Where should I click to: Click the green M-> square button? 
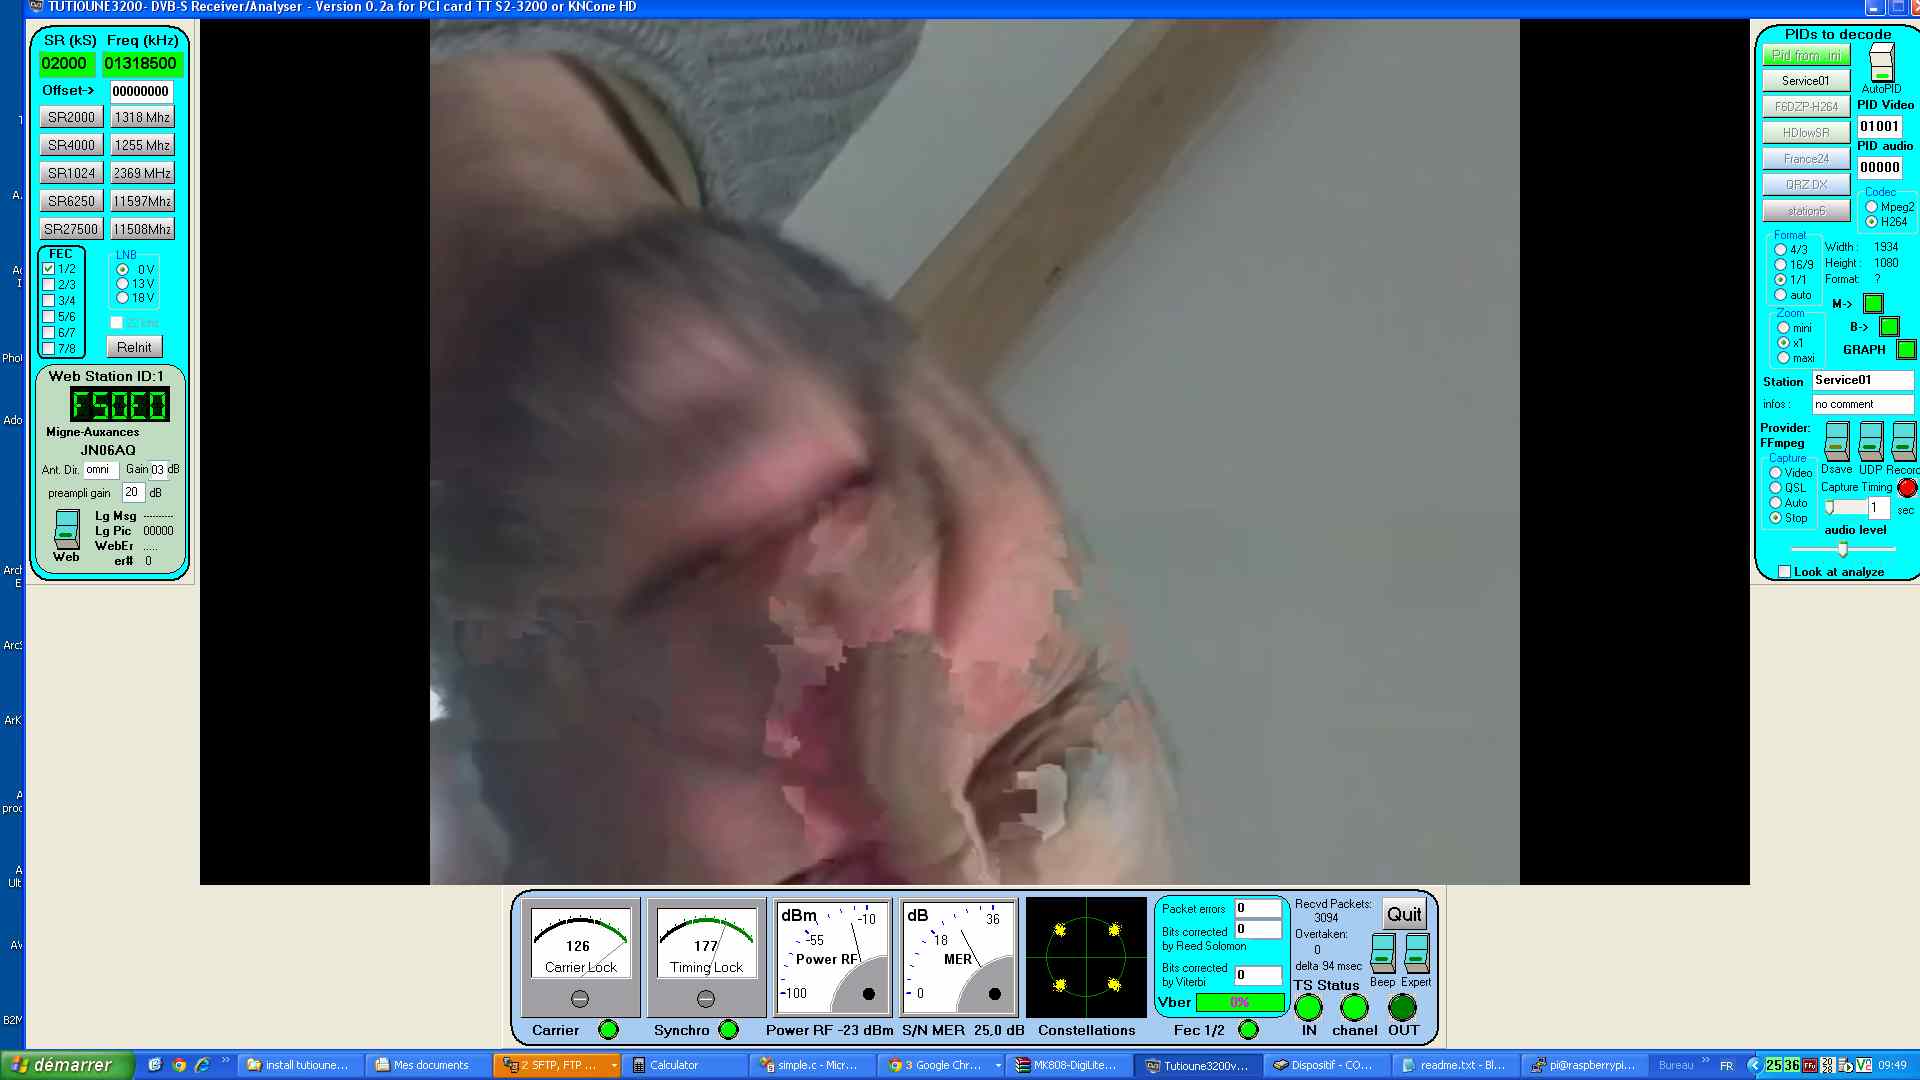[1873, 304]
